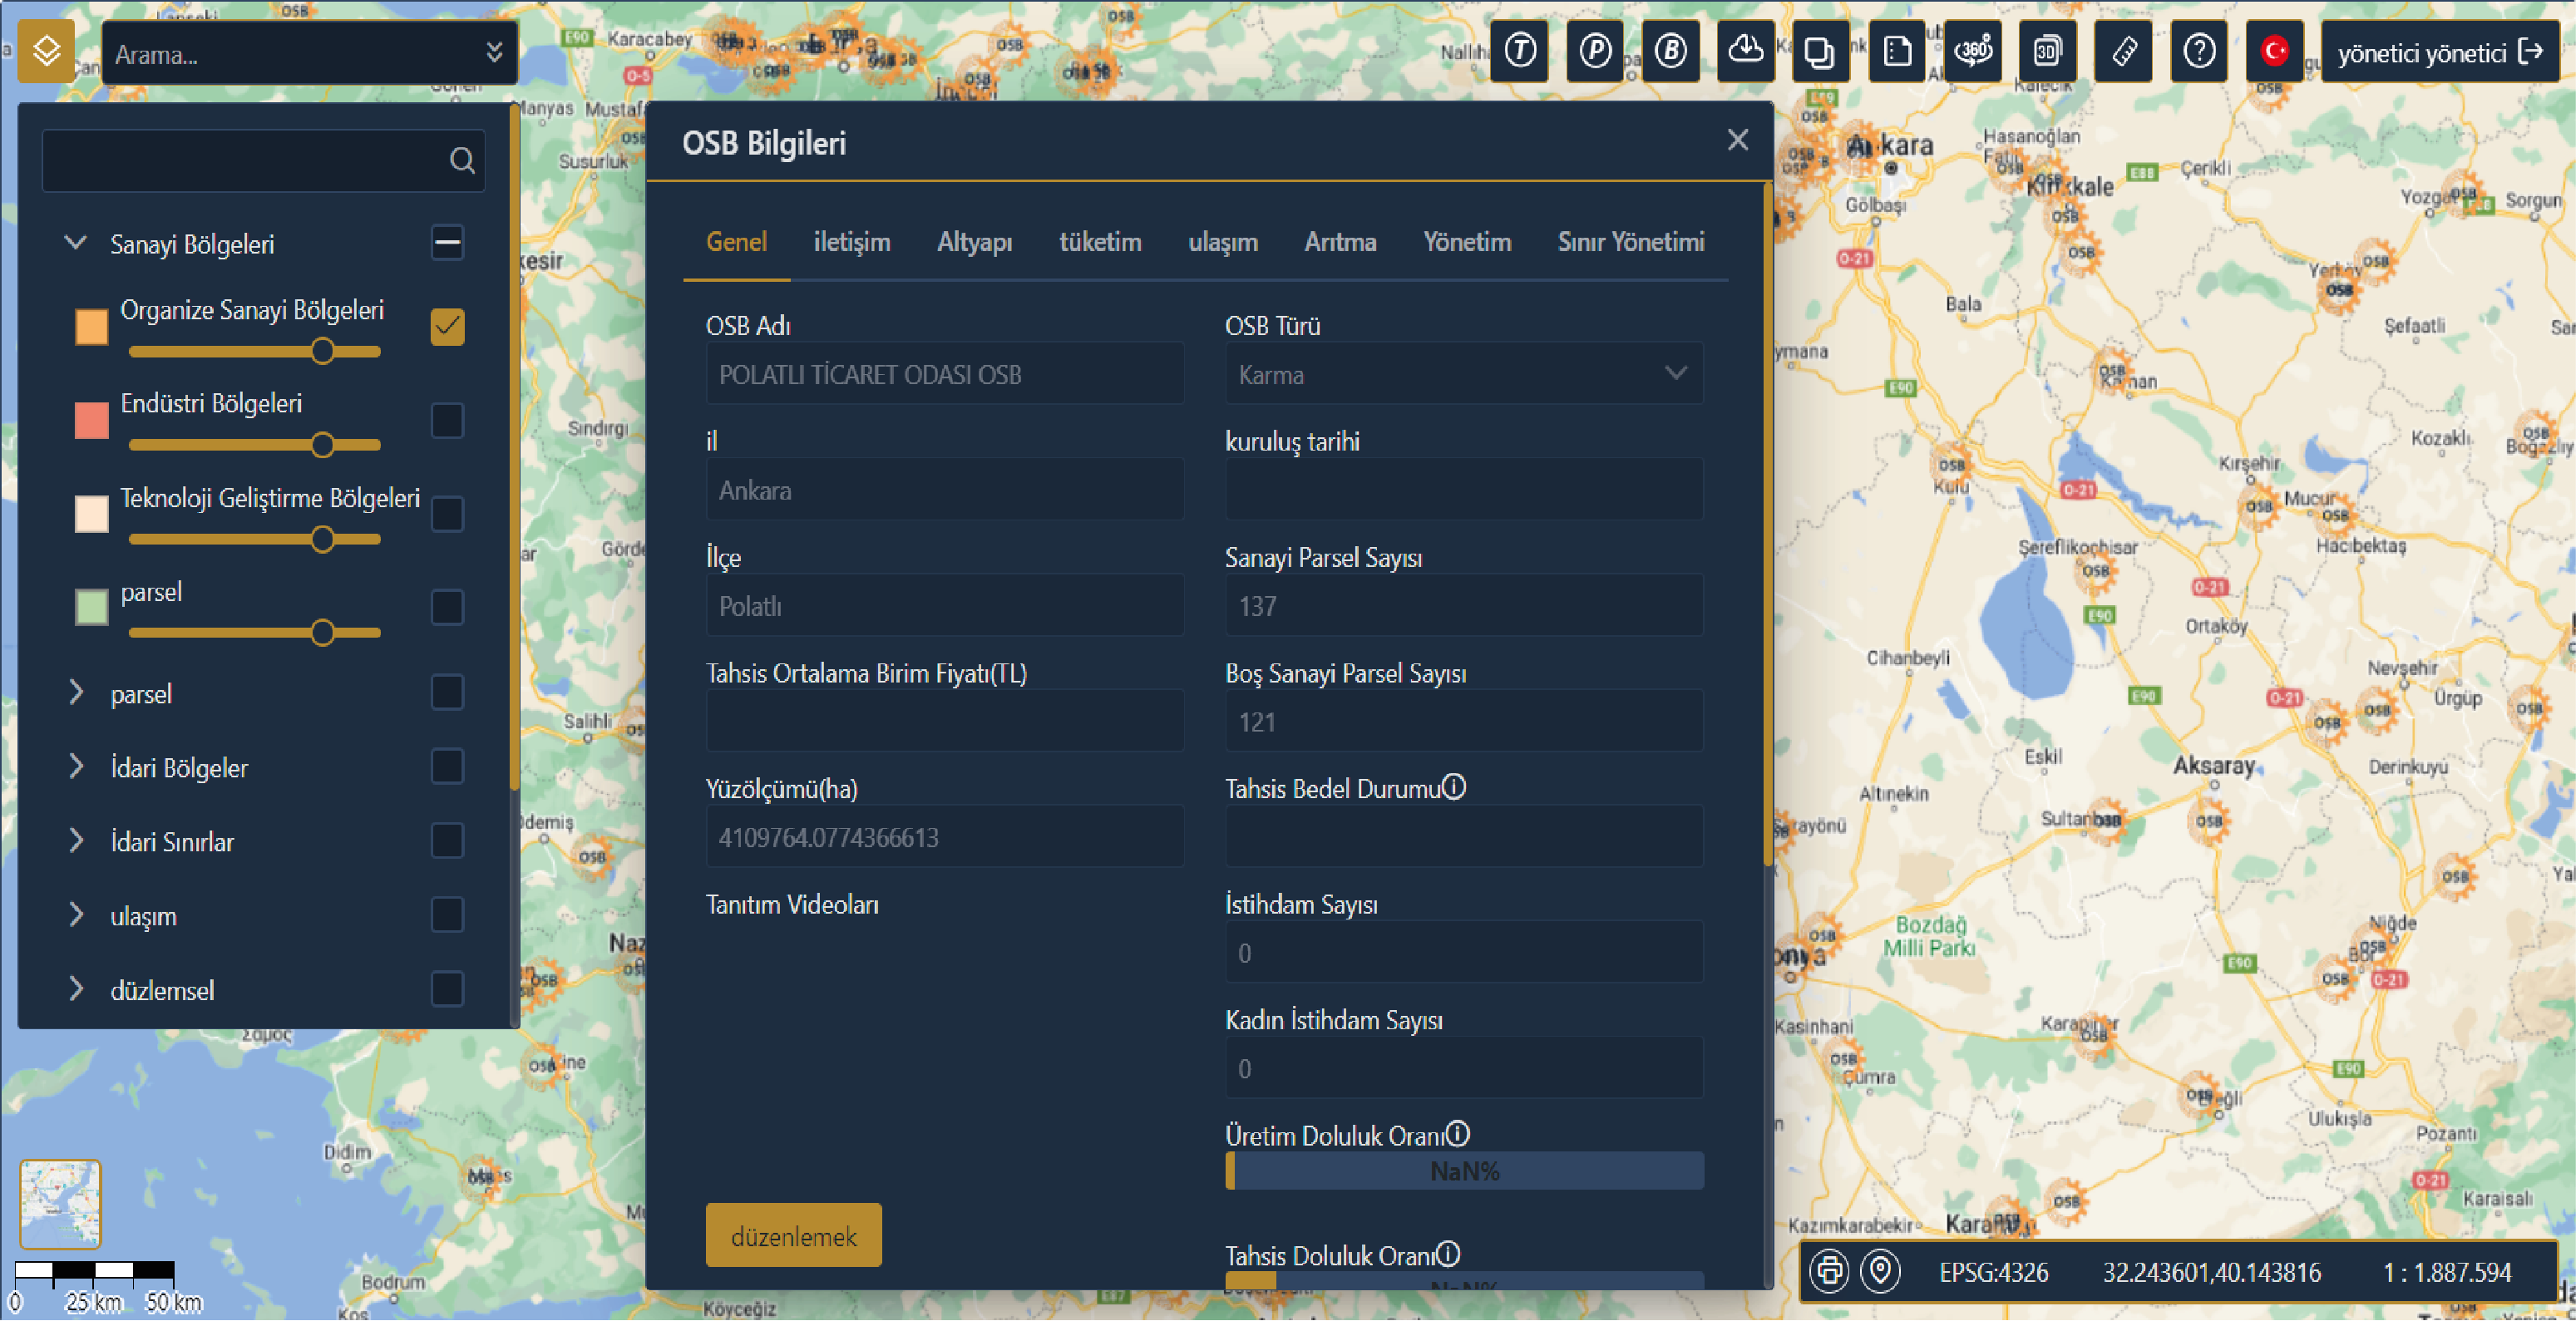2576x1321 pixels.
Task: Click info icon beside Üretim Doluluk Oranı
Action: click(x=1458, y=1134)
